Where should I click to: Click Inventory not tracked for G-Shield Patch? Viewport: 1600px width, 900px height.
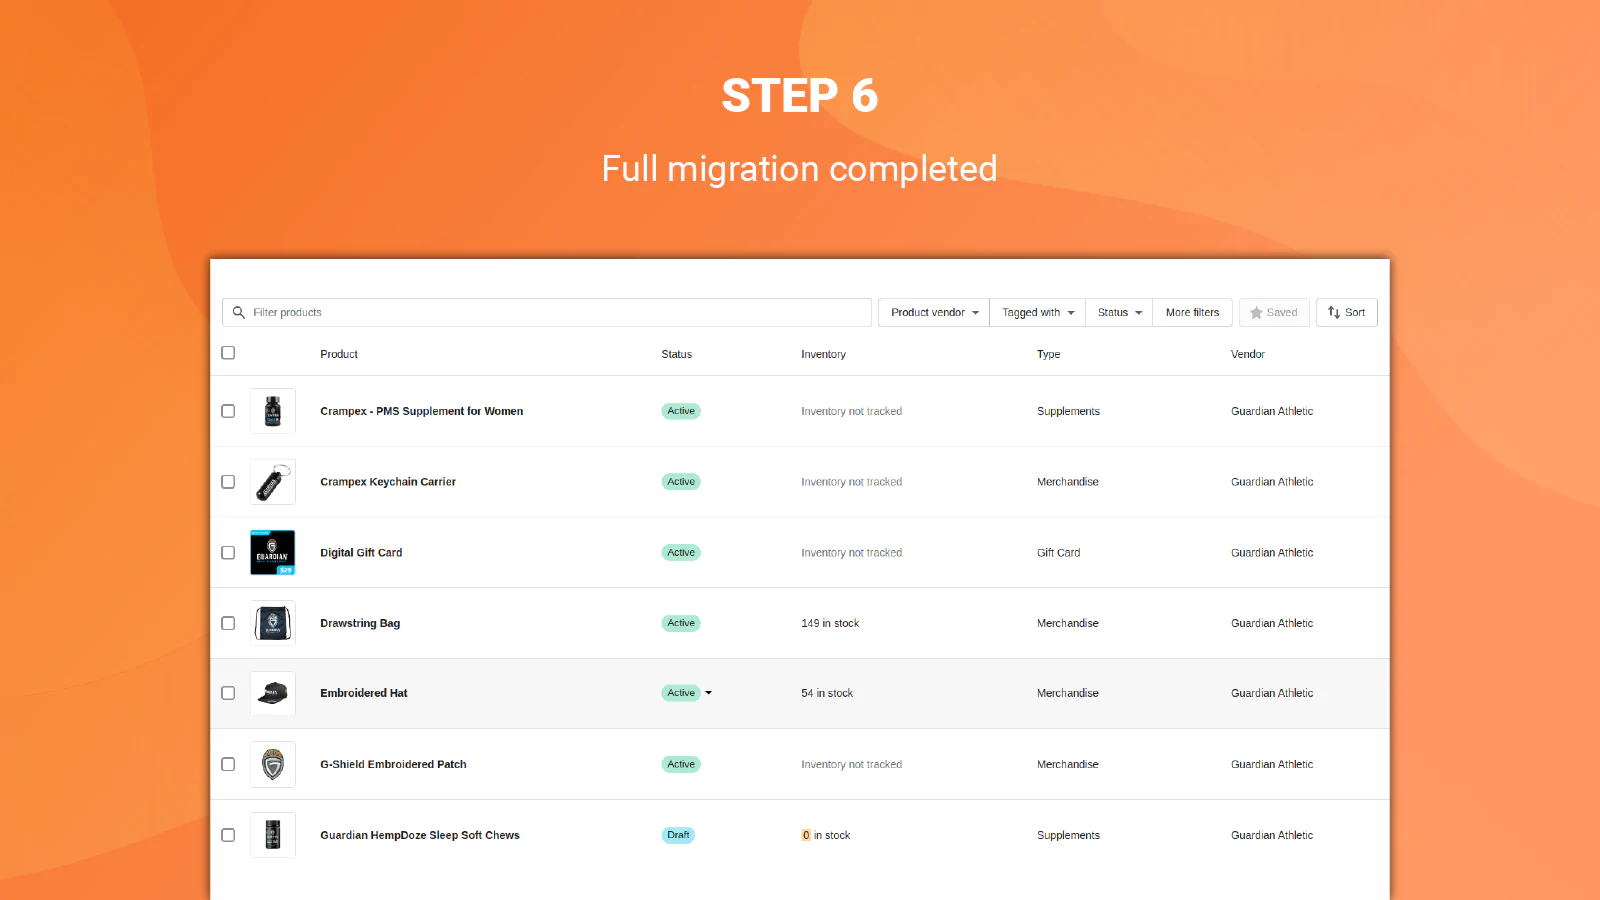click(x=851, y=764)
